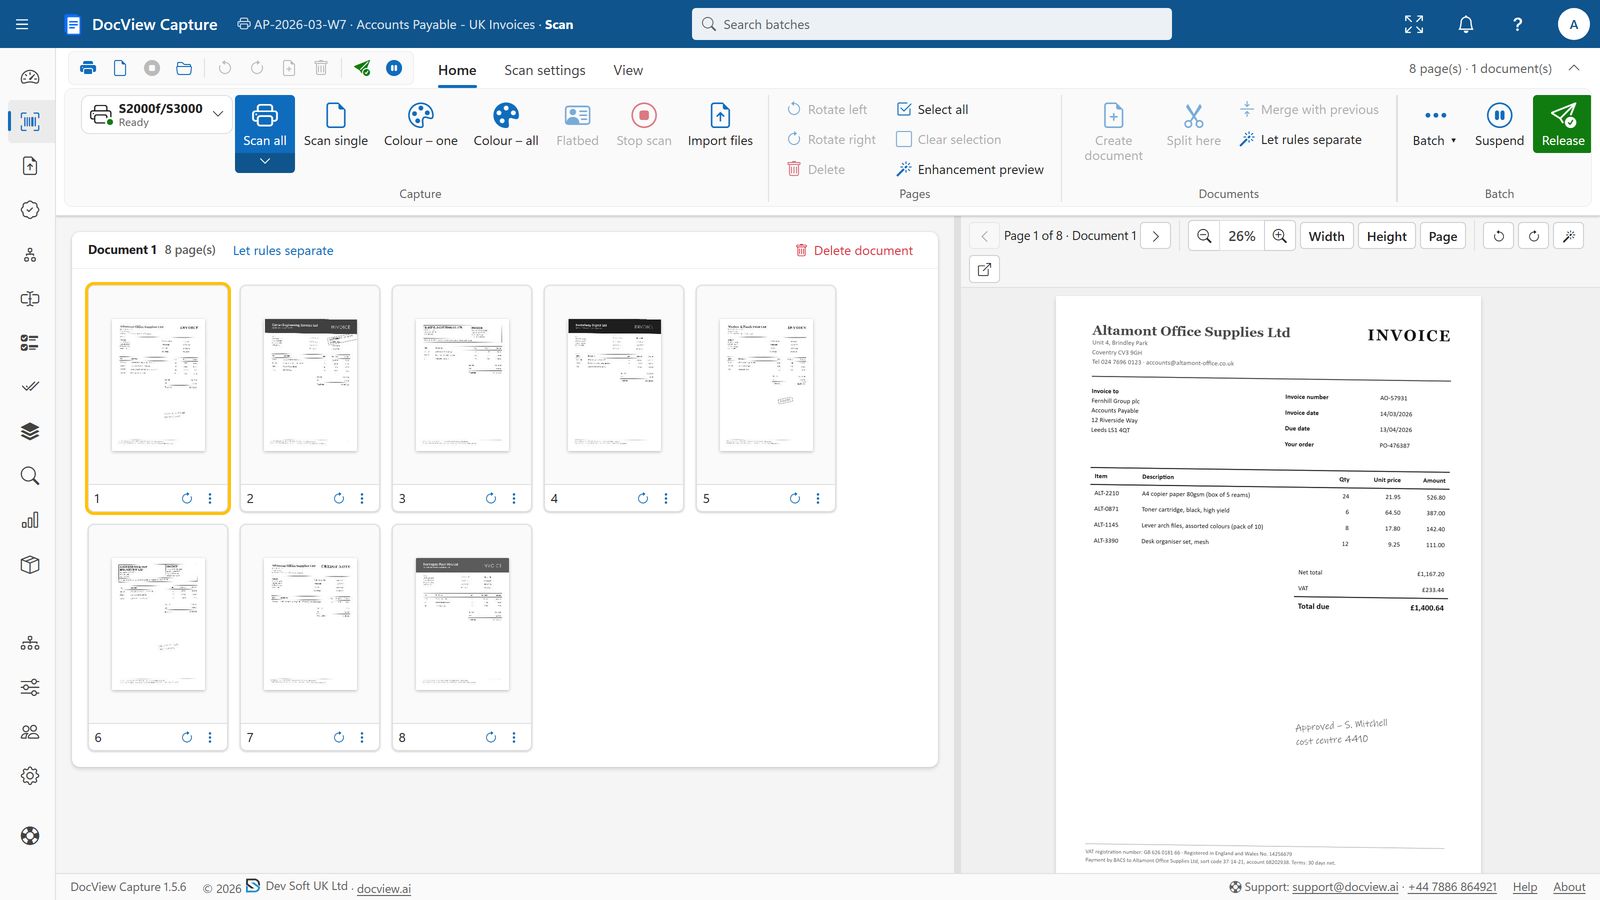Image resolution: width=1600 pixels, height=900 pixels.
Task: Click the print icon in quick toolbar
Action: pos(88,68)
